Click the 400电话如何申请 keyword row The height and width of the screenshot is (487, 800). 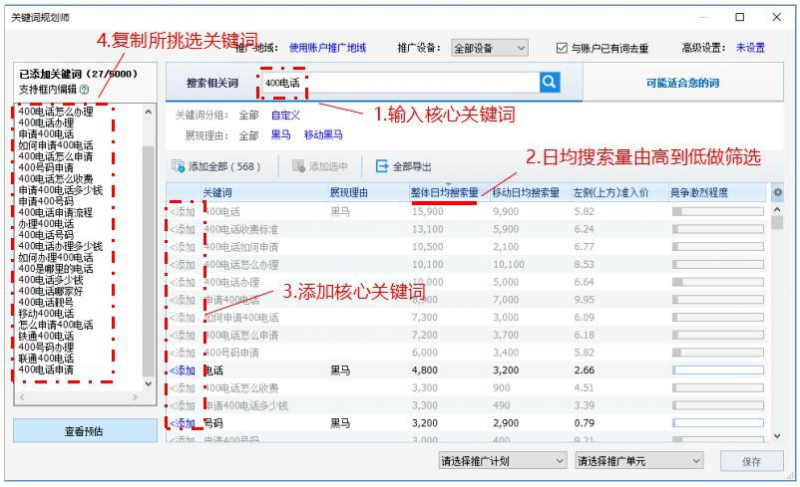pos(466,247)
